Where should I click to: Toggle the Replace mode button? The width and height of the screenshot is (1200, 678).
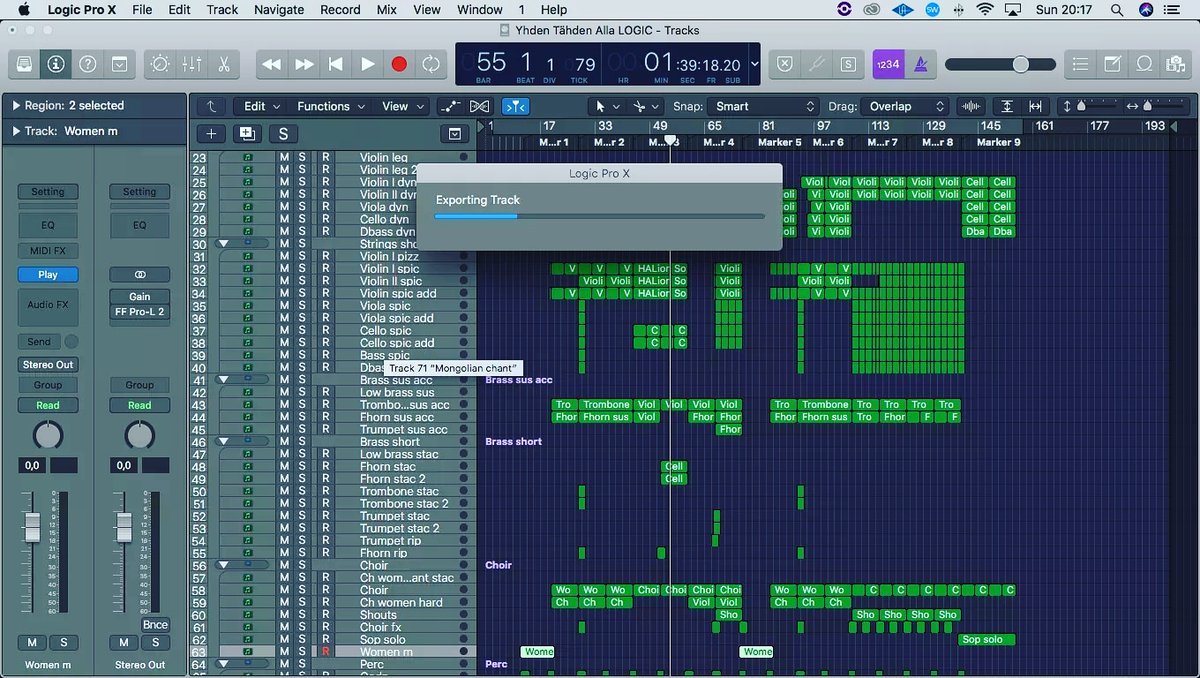pyautogui.click(x=785, y=64)
